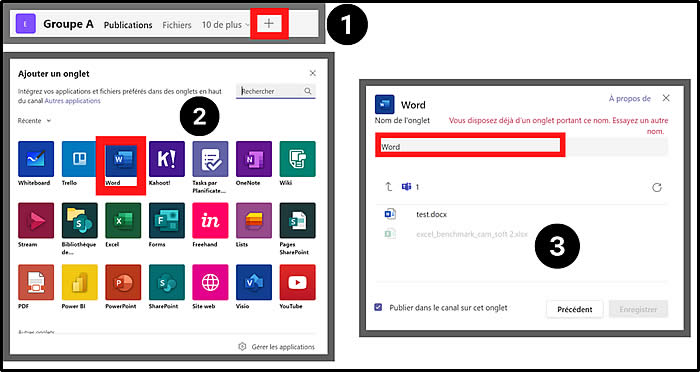Image resolution: width=700 pixels, height=372 pixels.
Task: Select the YouTube app
Action: click(297, 282)
